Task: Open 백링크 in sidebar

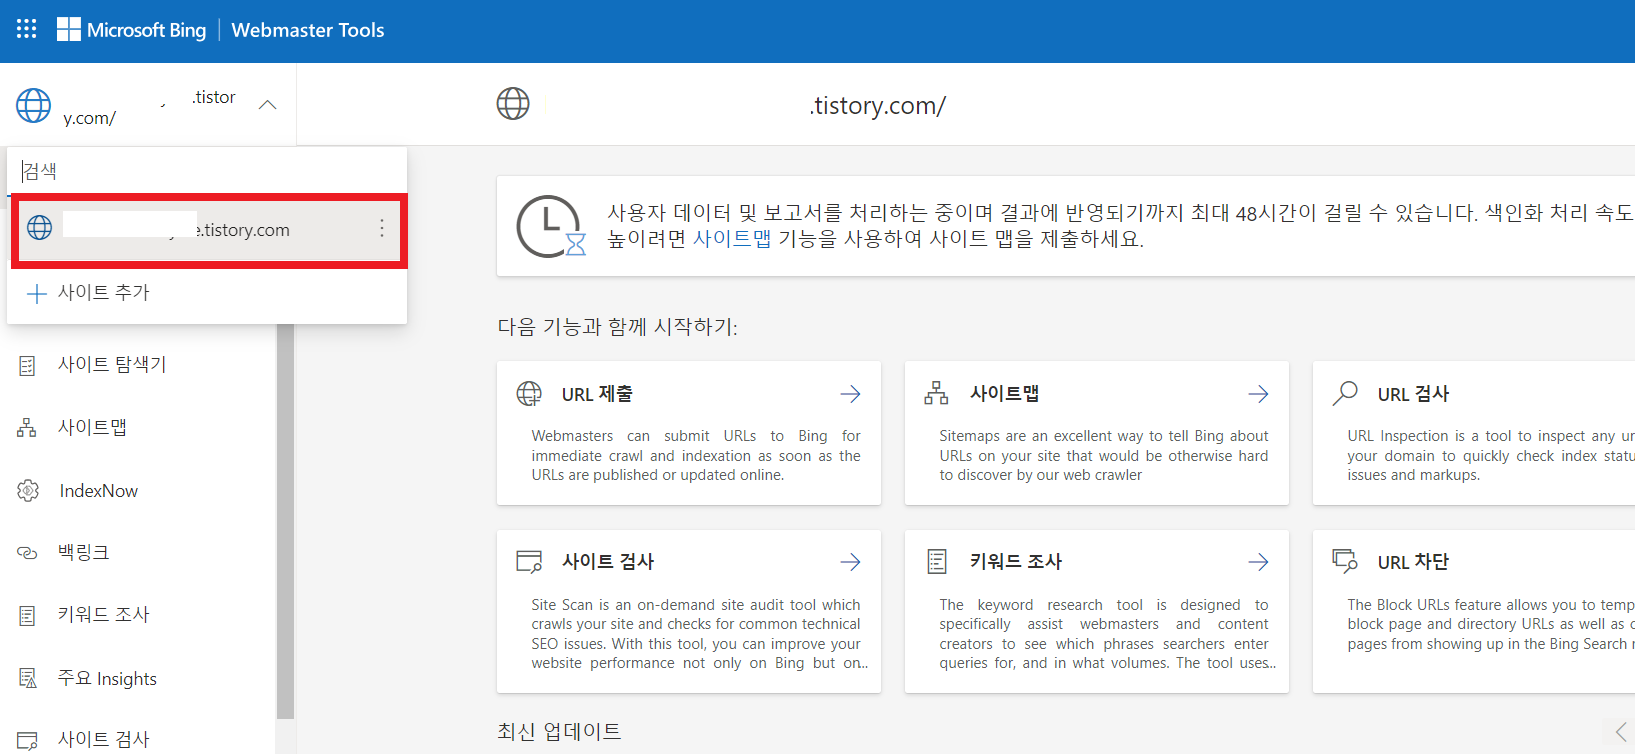Action: click(83, 552)
